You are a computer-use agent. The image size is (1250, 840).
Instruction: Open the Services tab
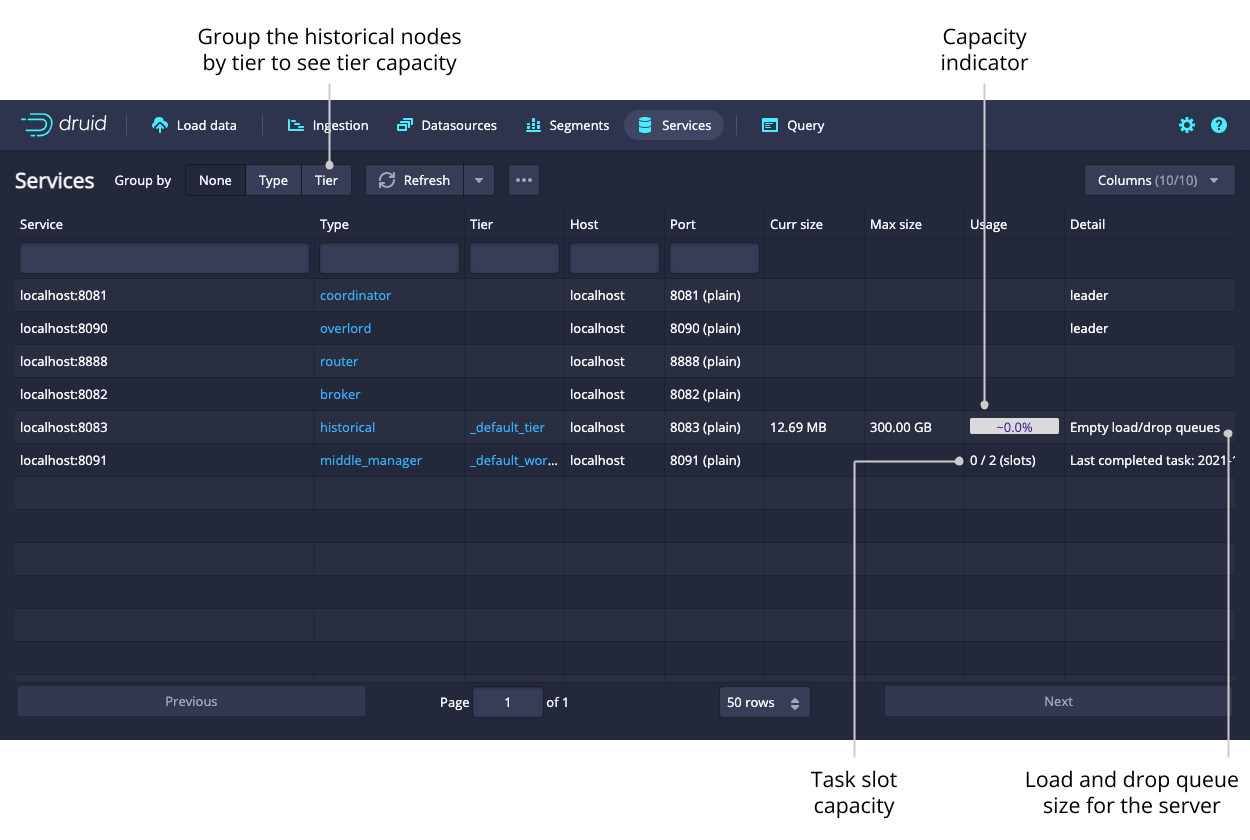[x=674, y=125]
